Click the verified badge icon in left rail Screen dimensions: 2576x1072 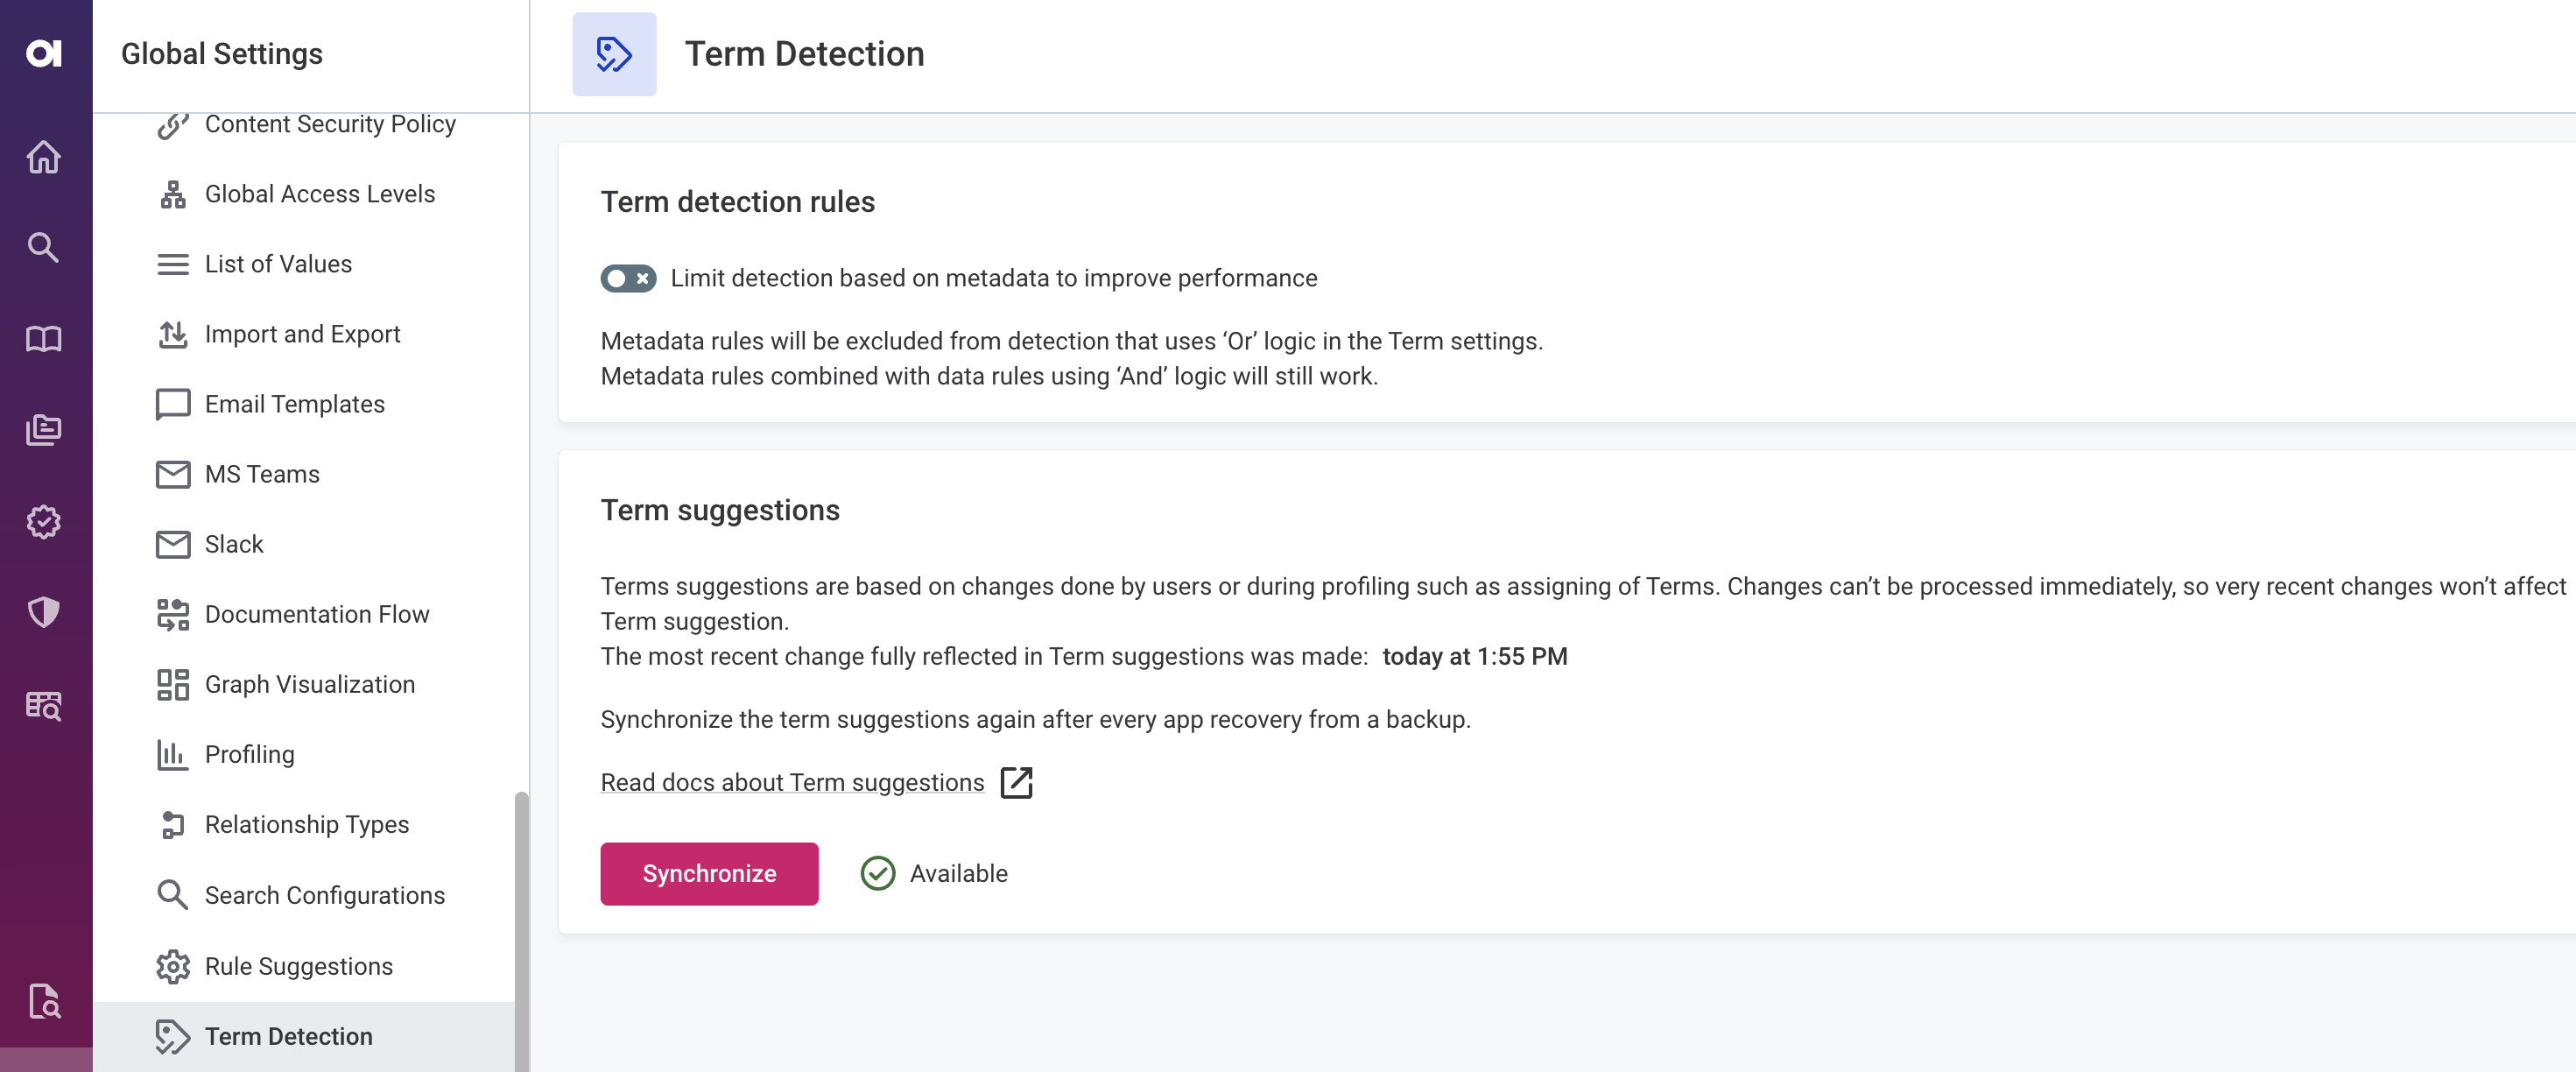click(x=44, y=521)
